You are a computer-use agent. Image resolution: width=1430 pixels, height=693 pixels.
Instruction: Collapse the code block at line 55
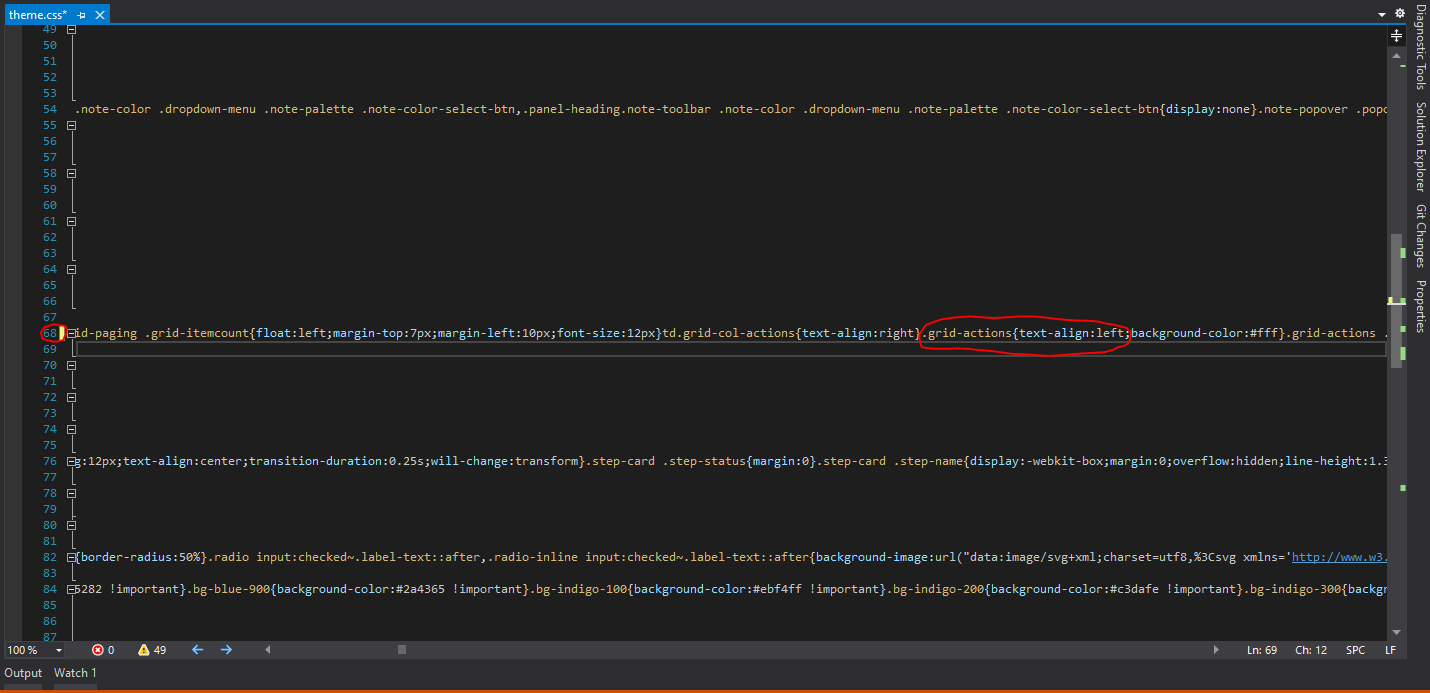(x=71, y=125)
